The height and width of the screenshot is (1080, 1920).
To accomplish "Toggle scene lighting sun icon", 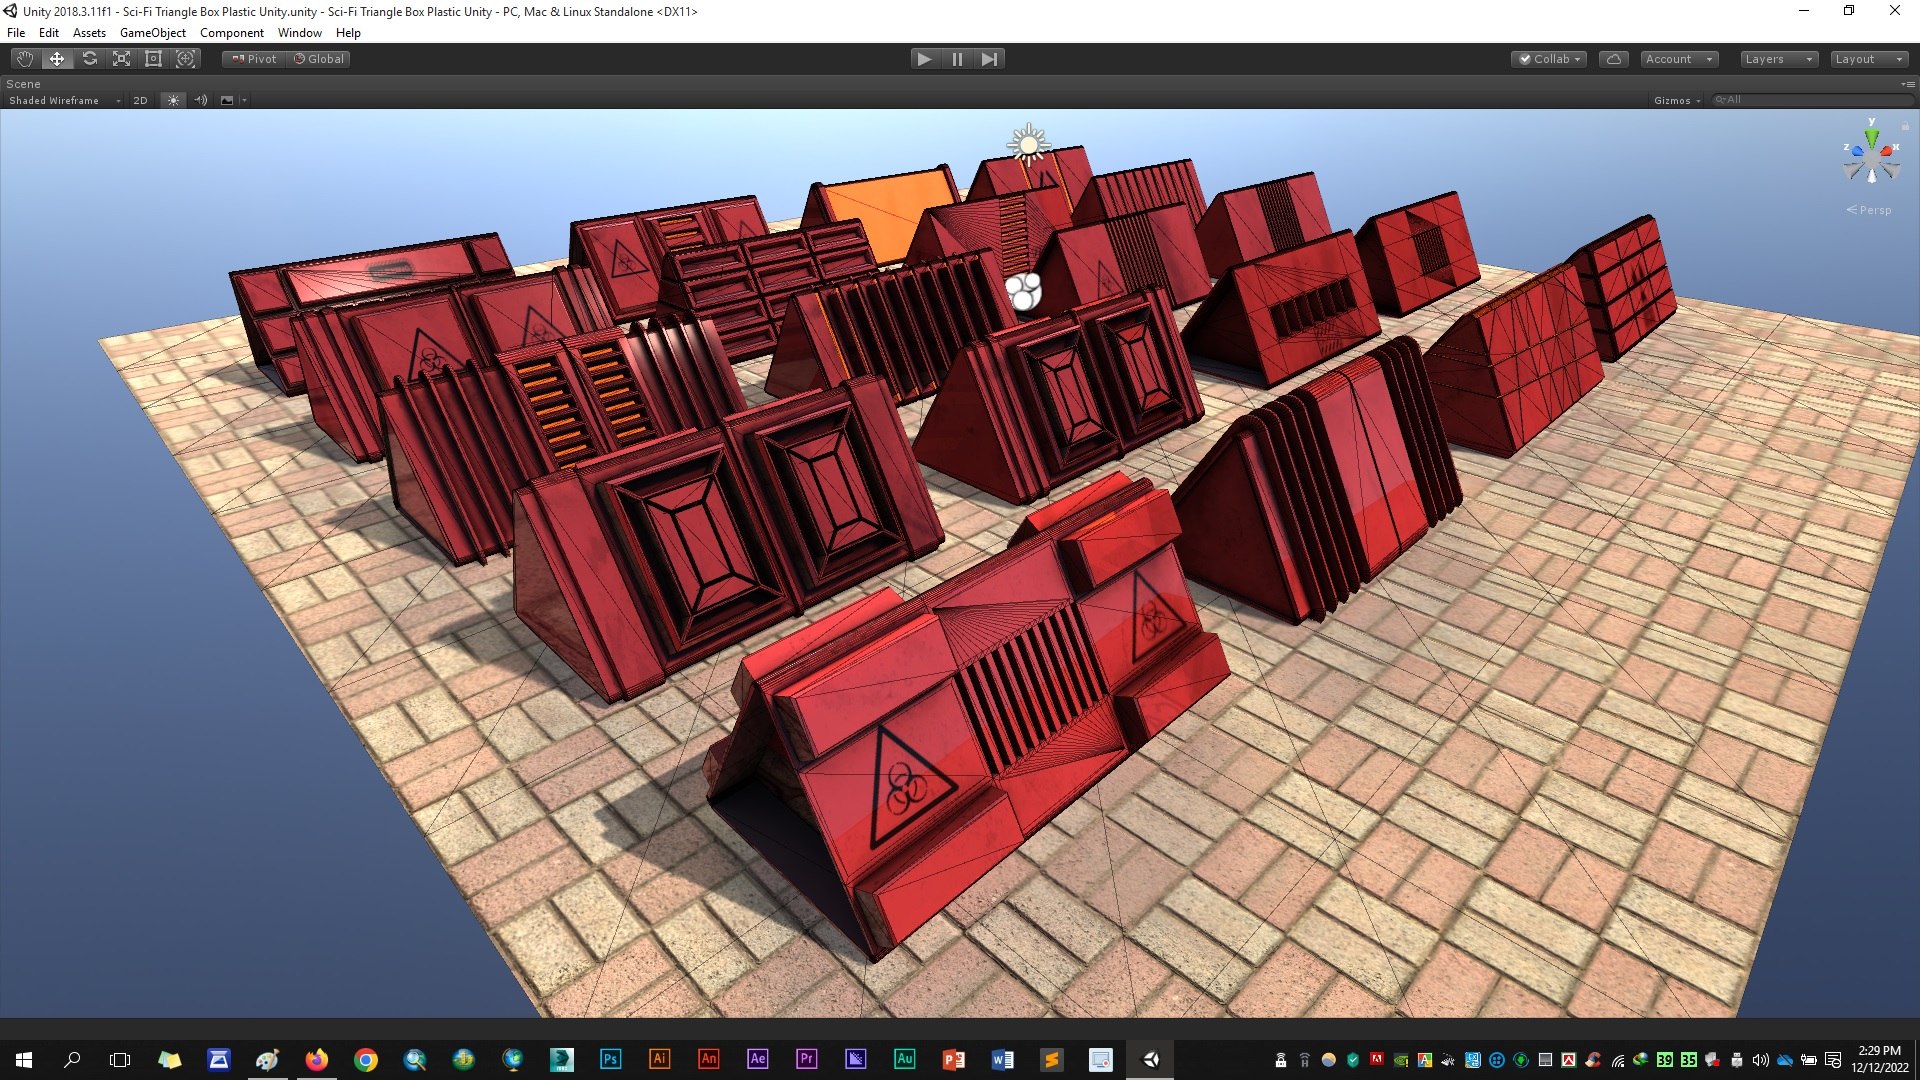I will 173,100.
